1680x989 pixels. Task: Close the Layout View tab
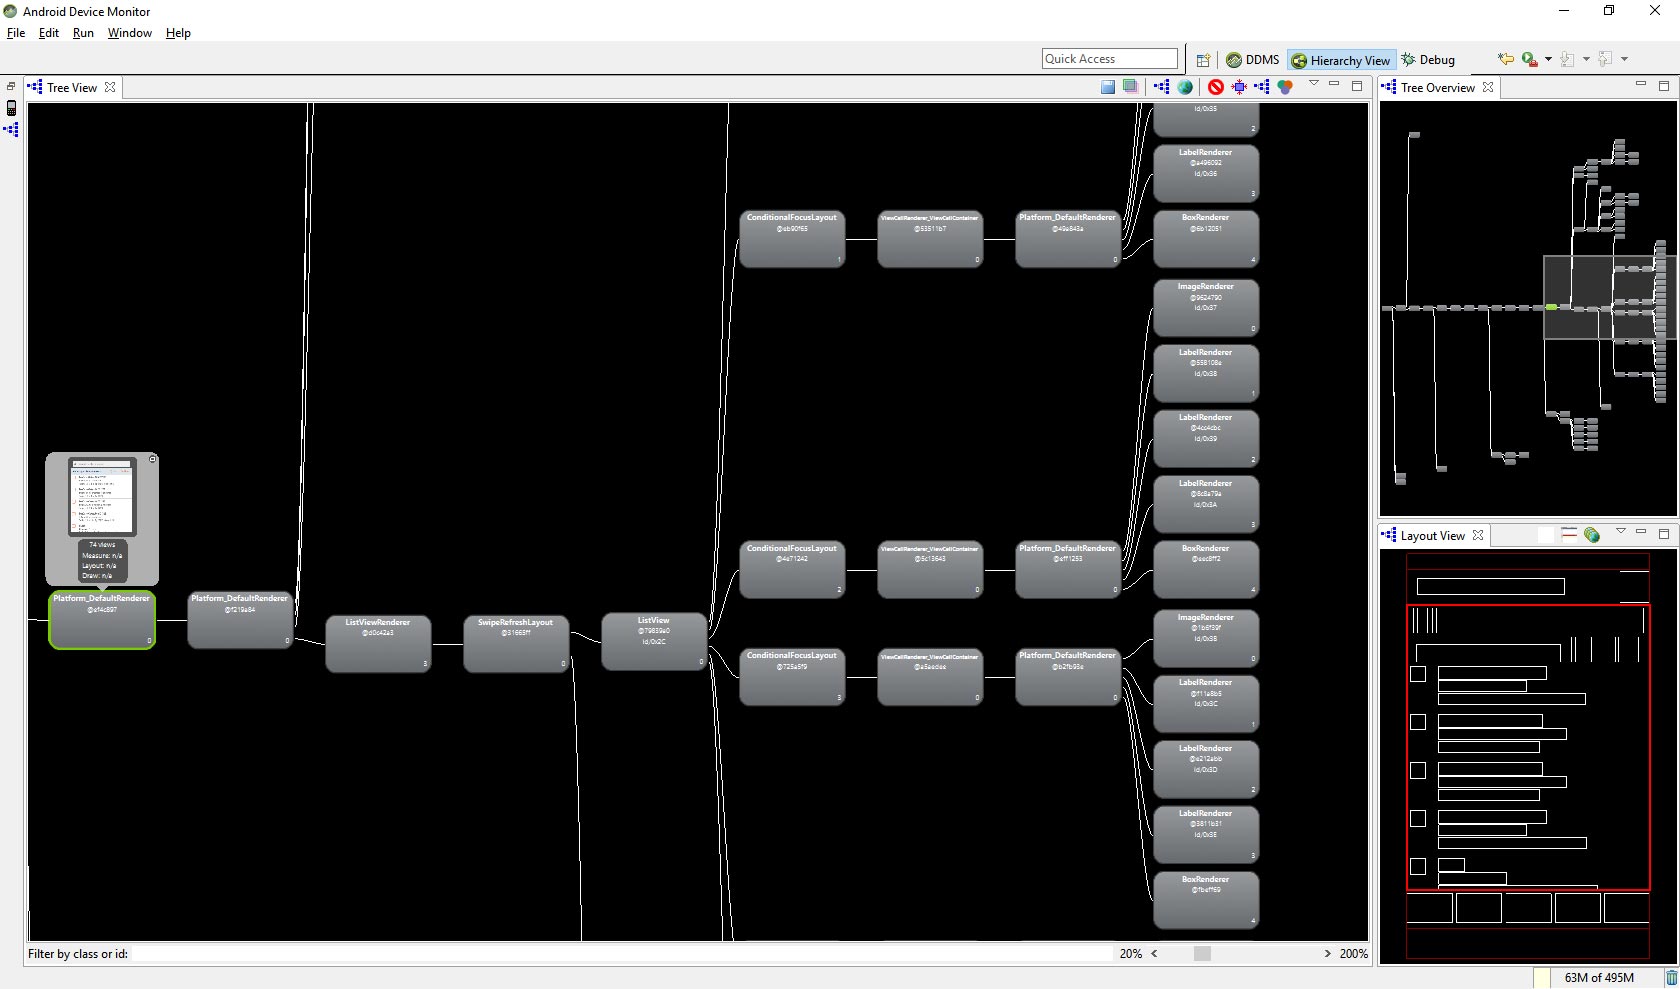(1478, 535)
